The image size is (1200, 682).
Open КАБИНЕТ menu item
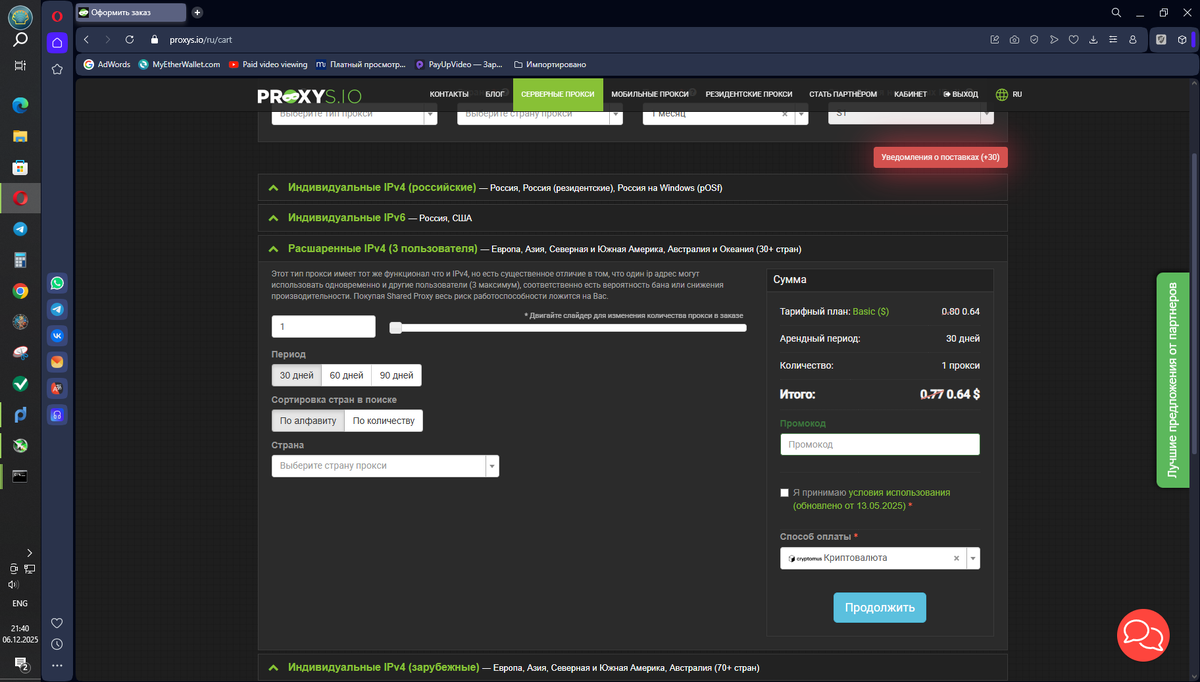[x=910, y=94]
